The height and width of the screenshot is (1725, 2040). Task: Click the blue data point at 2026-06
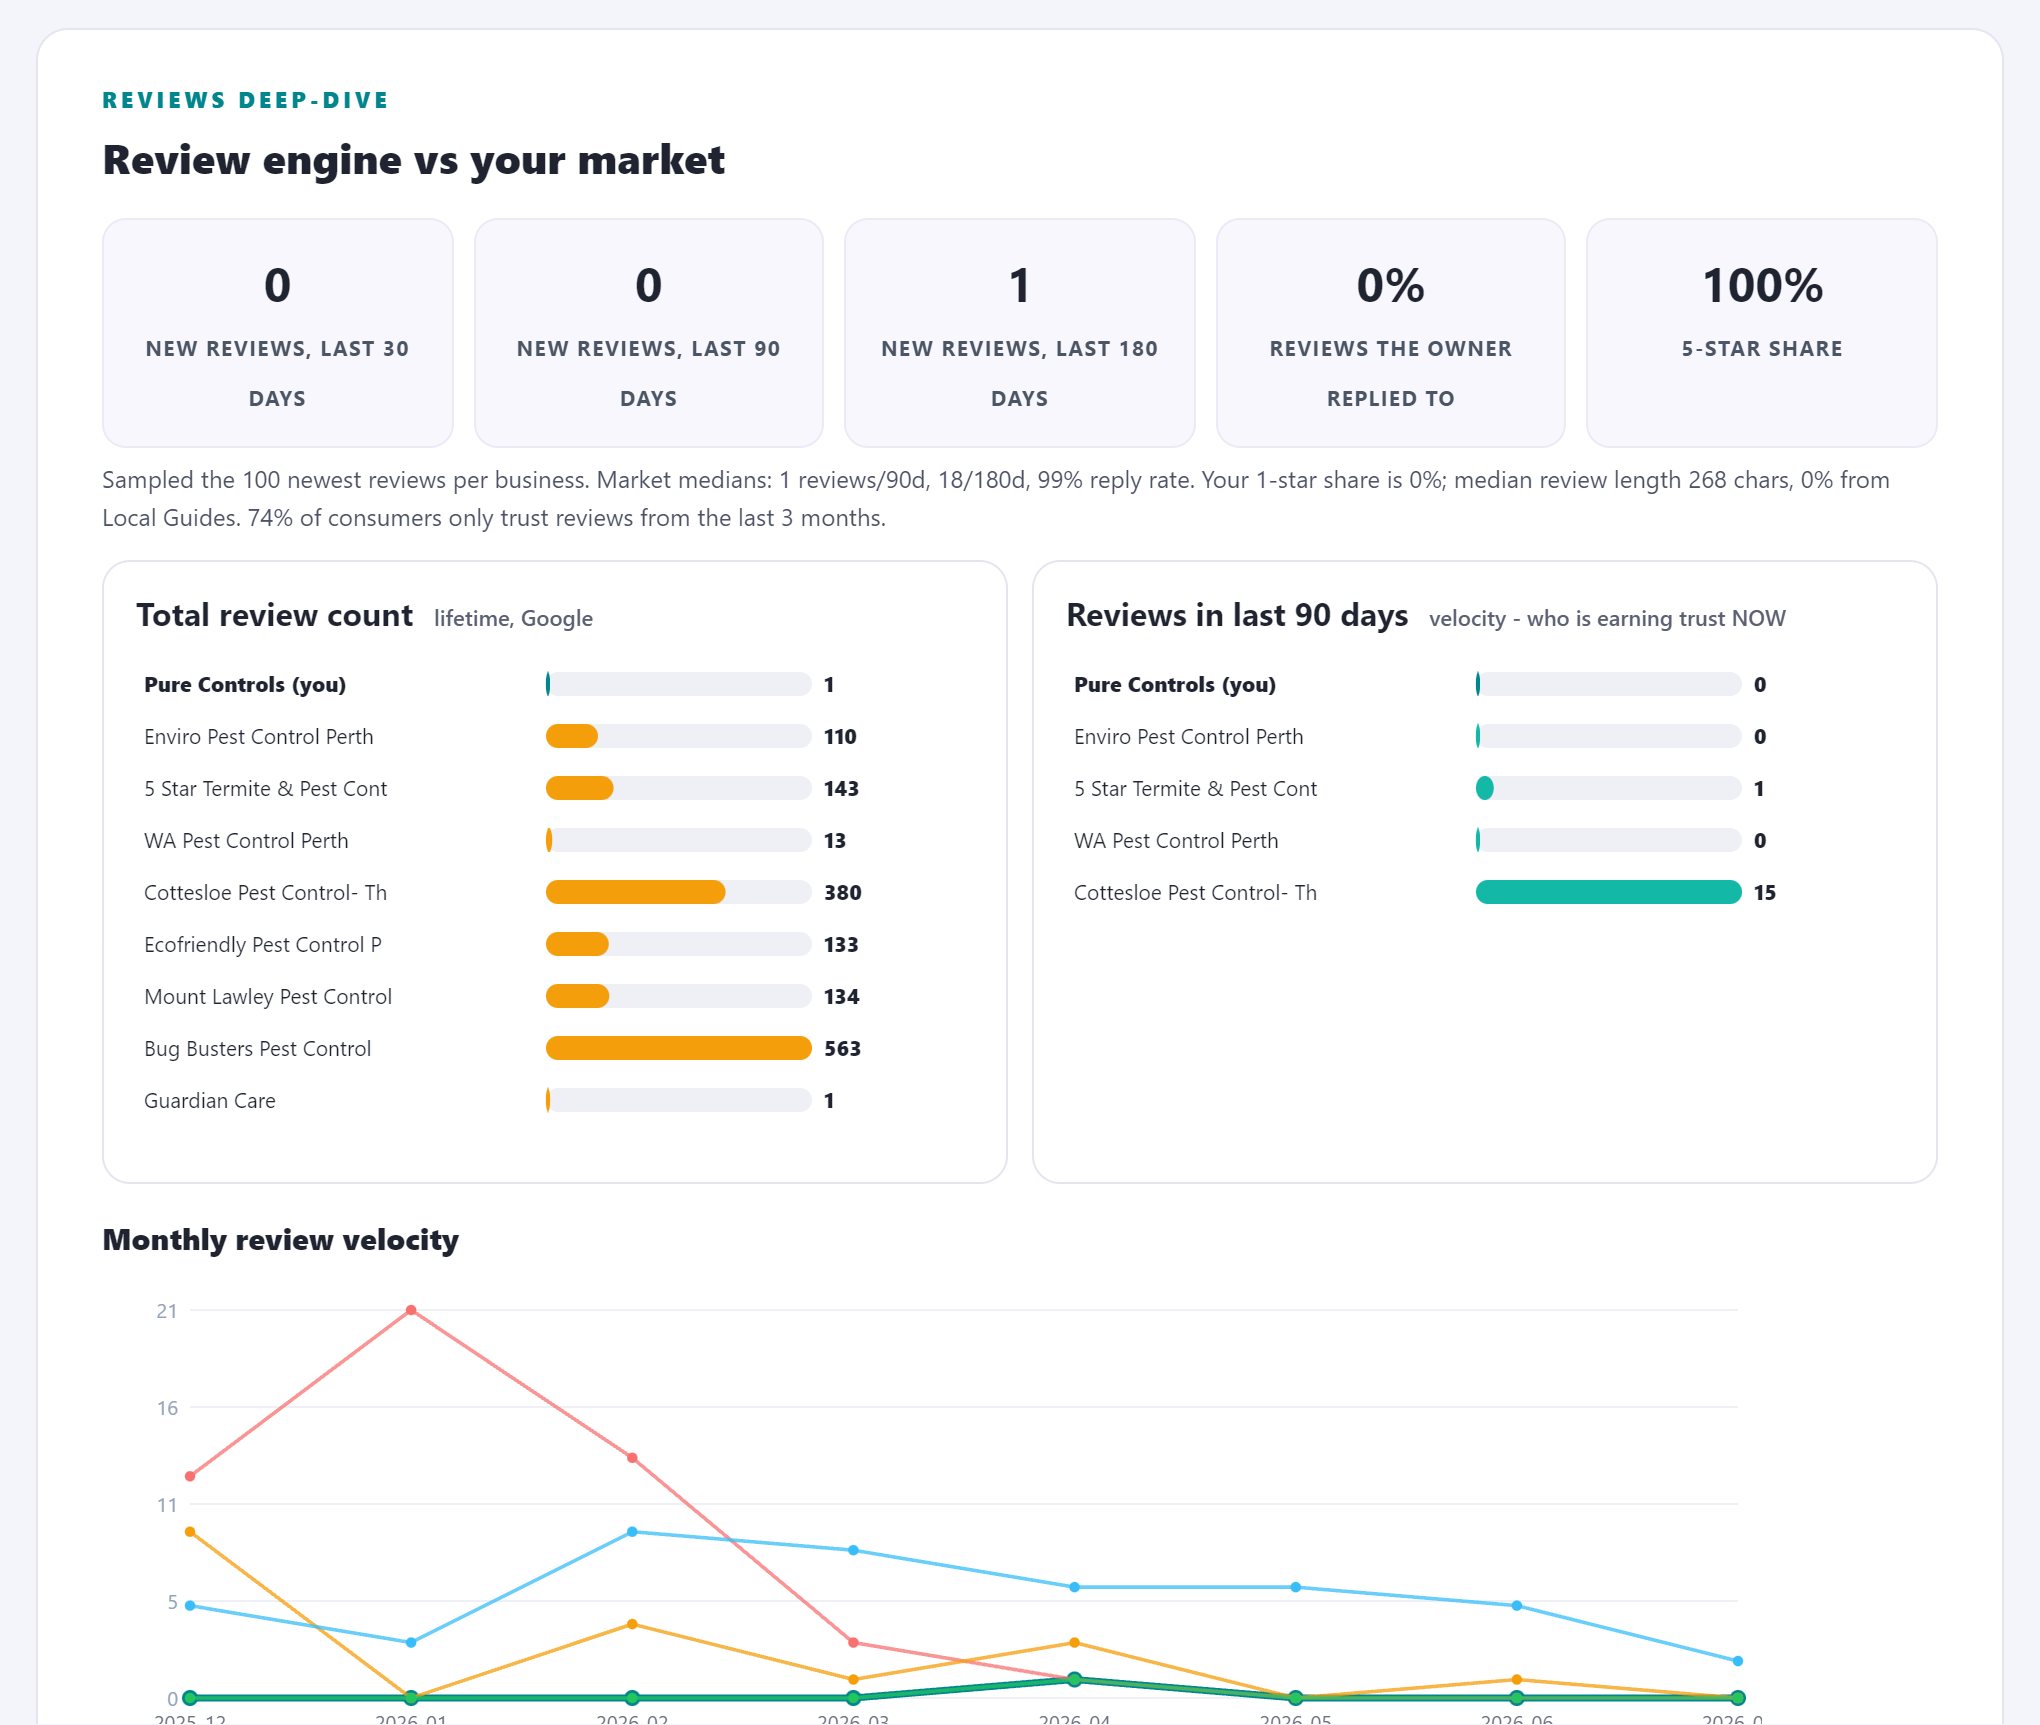(x=1517, y=1606)
